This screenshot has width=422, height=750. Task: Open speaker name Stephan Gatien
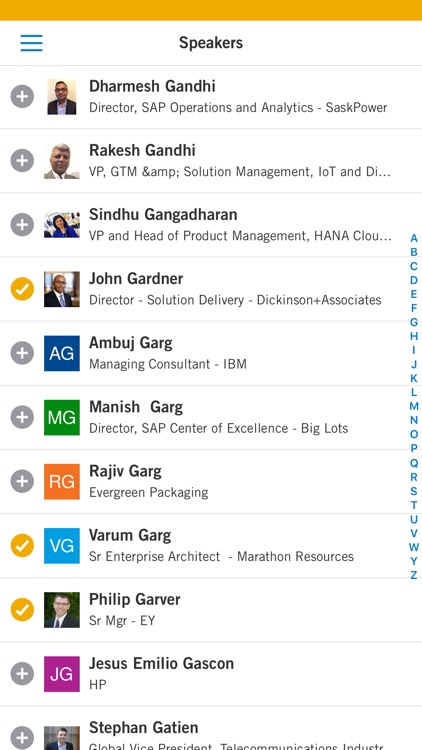point(144,728)
